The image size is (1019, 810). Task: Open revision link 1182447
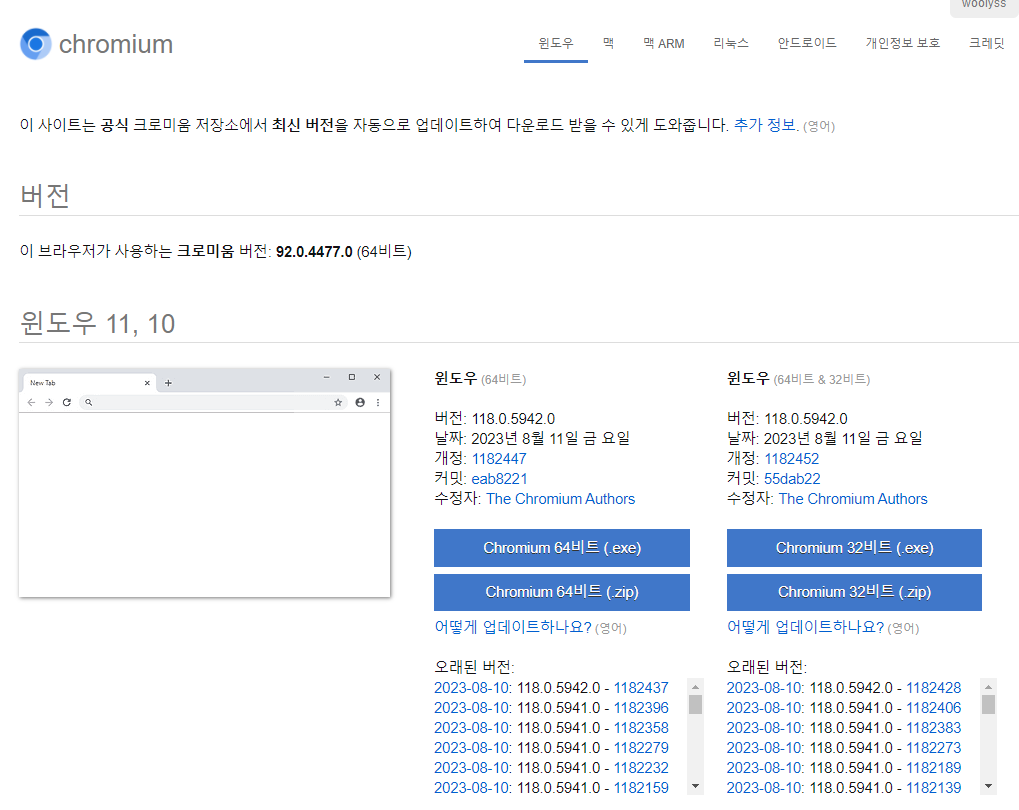pos(499,459)
